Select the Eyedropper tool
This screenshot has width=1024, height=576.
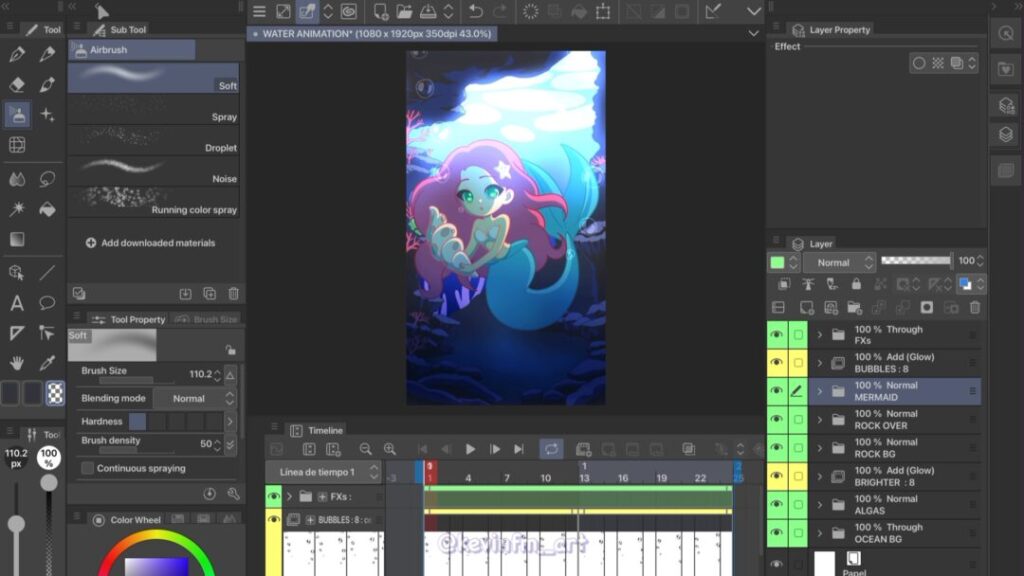pyautogui.click(x=47, y=362)
